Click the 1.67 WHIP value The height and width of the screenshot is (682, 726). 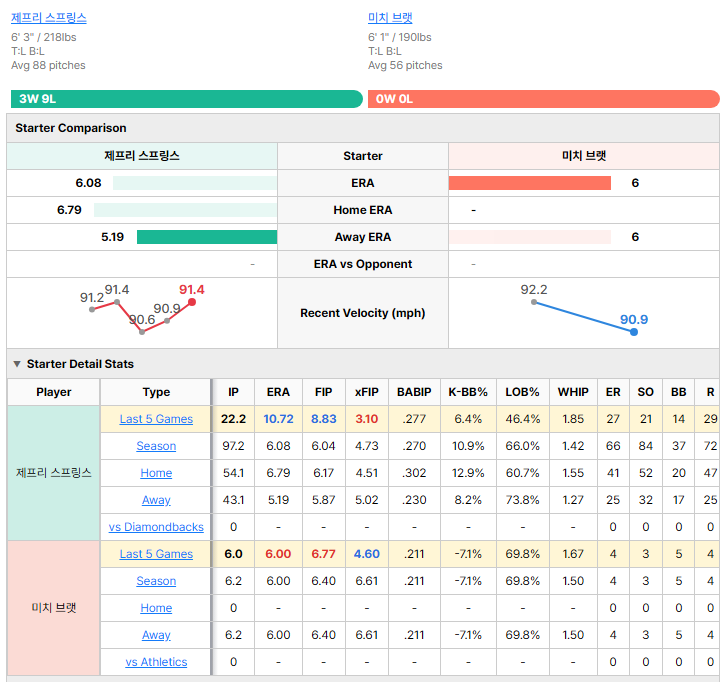(573, 554)
